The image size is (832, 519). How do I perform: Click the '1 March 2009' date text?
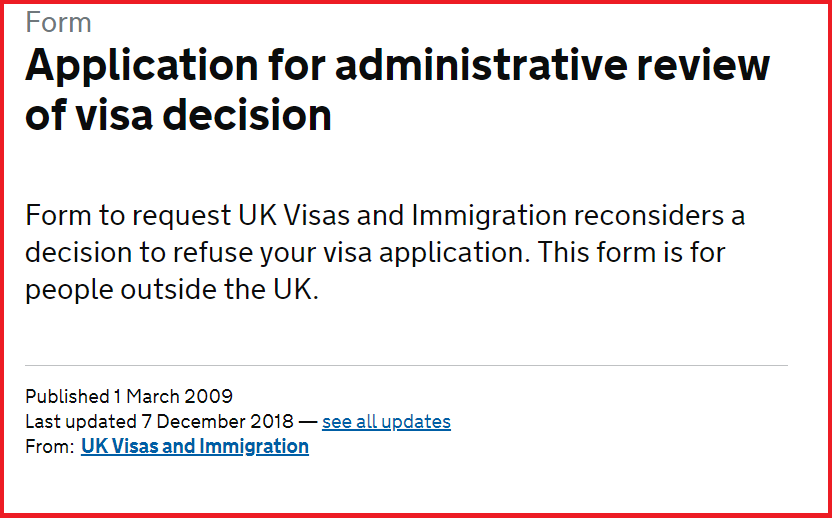173,396
